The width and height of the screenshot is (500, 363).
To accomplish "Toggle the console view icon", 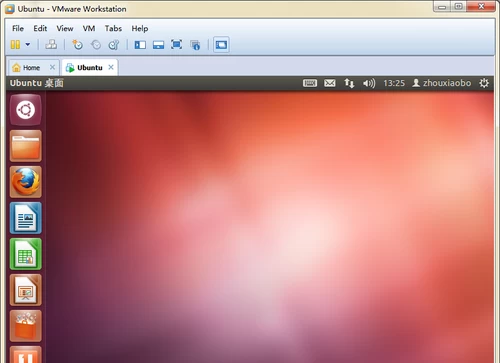I will [221, 45].
